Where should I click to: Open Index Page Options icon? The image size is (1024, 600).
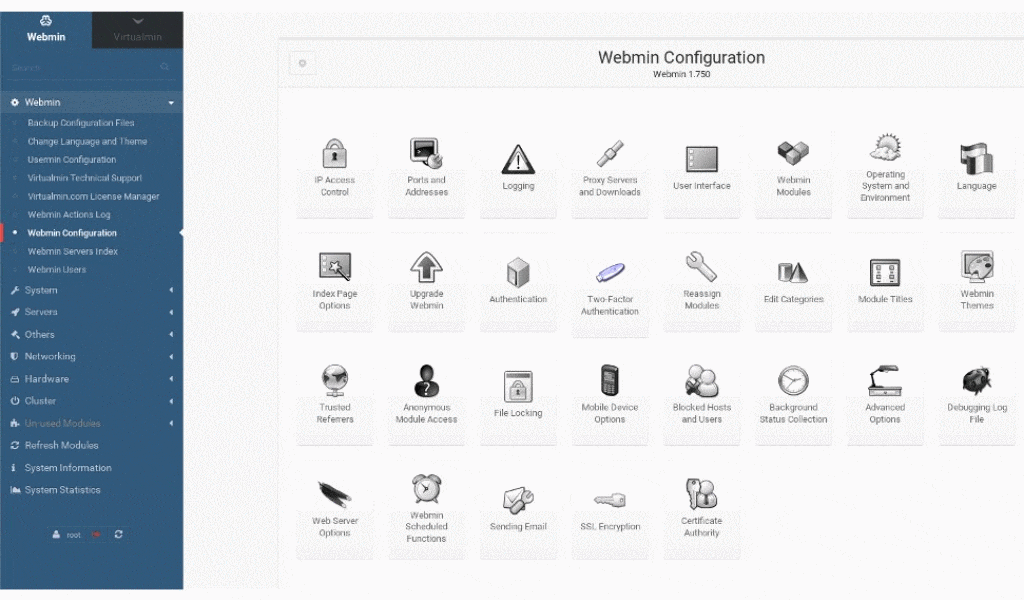(334, 267)
